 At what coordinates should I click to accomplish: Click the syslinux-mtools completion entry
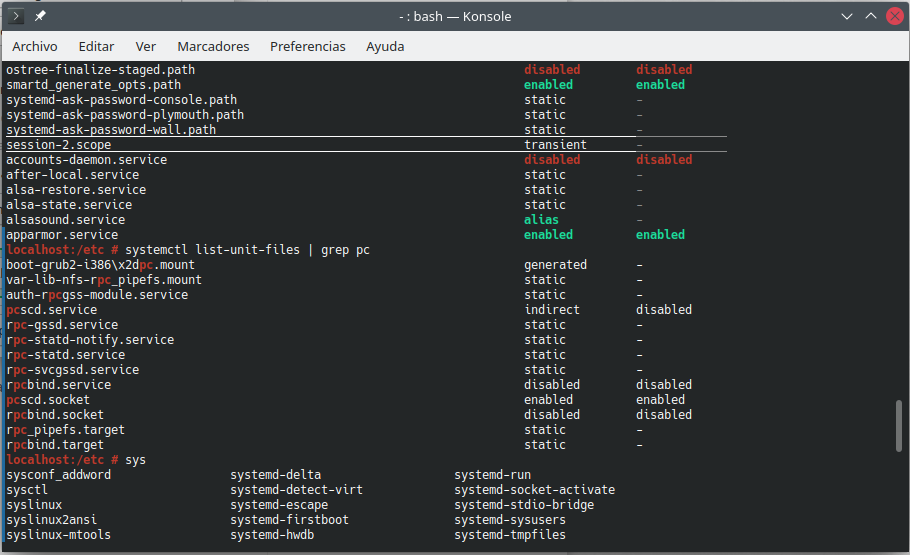point(59,535)
